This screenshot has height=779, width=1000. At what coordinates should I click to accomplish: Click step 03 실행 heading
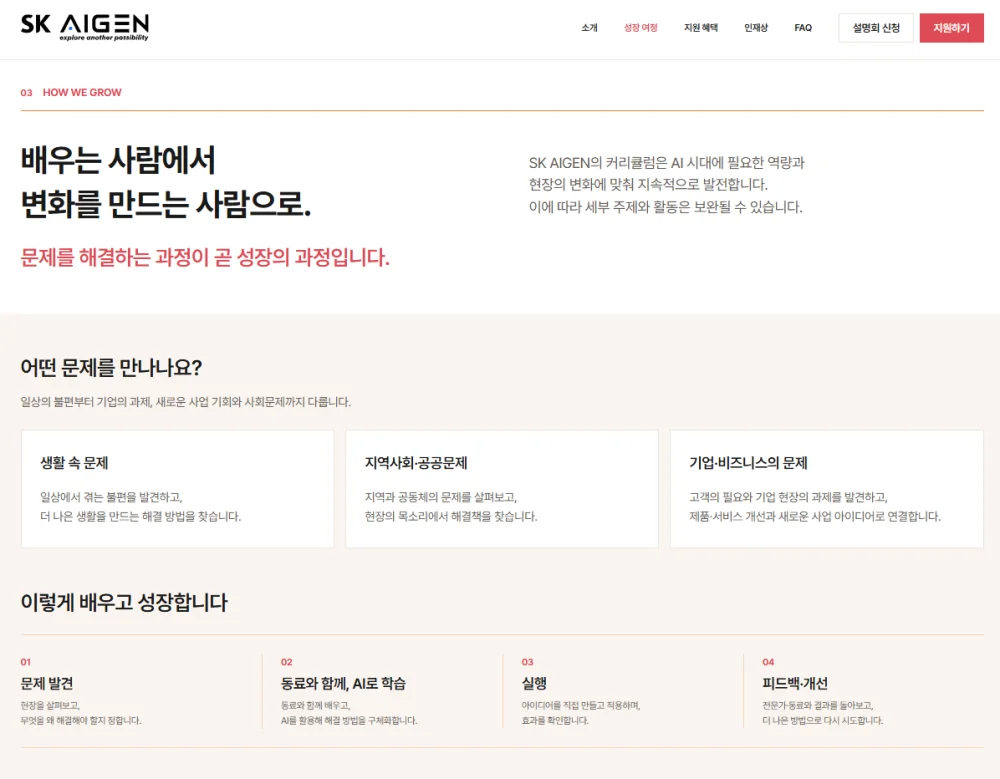click(534, 683)
